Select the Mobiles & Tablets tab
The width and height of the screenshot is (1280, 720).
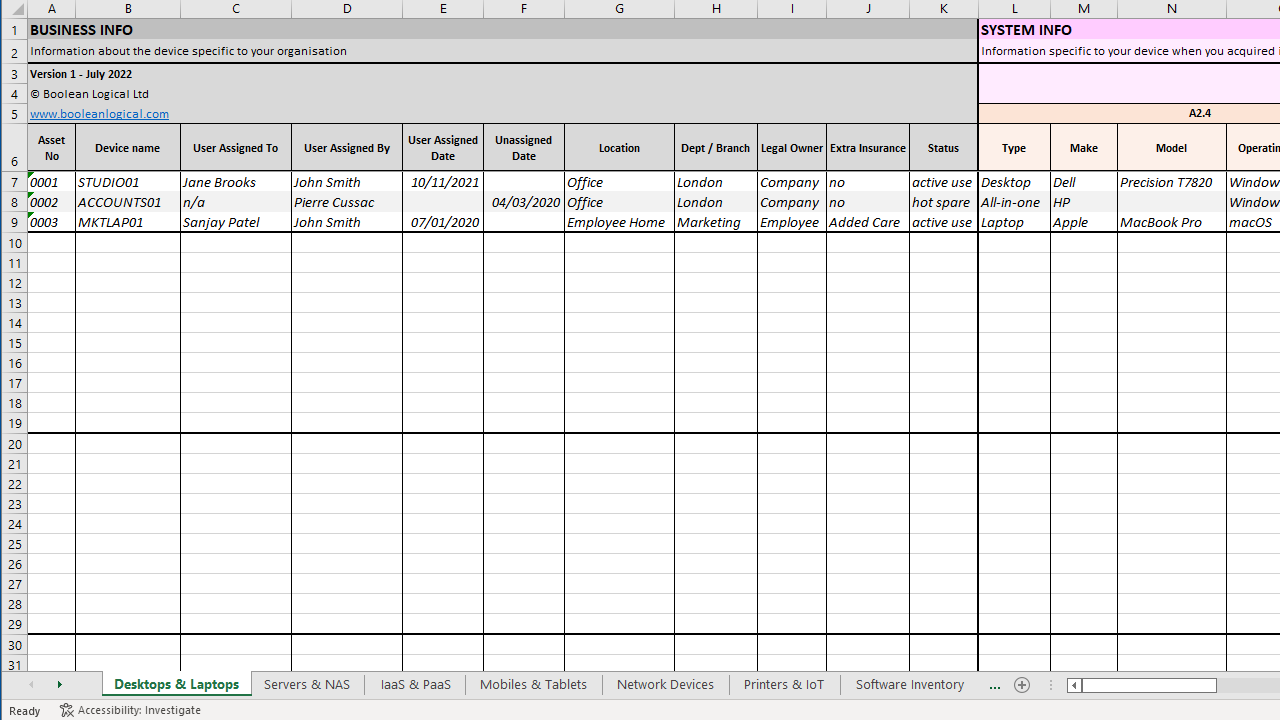click(533, 684)
